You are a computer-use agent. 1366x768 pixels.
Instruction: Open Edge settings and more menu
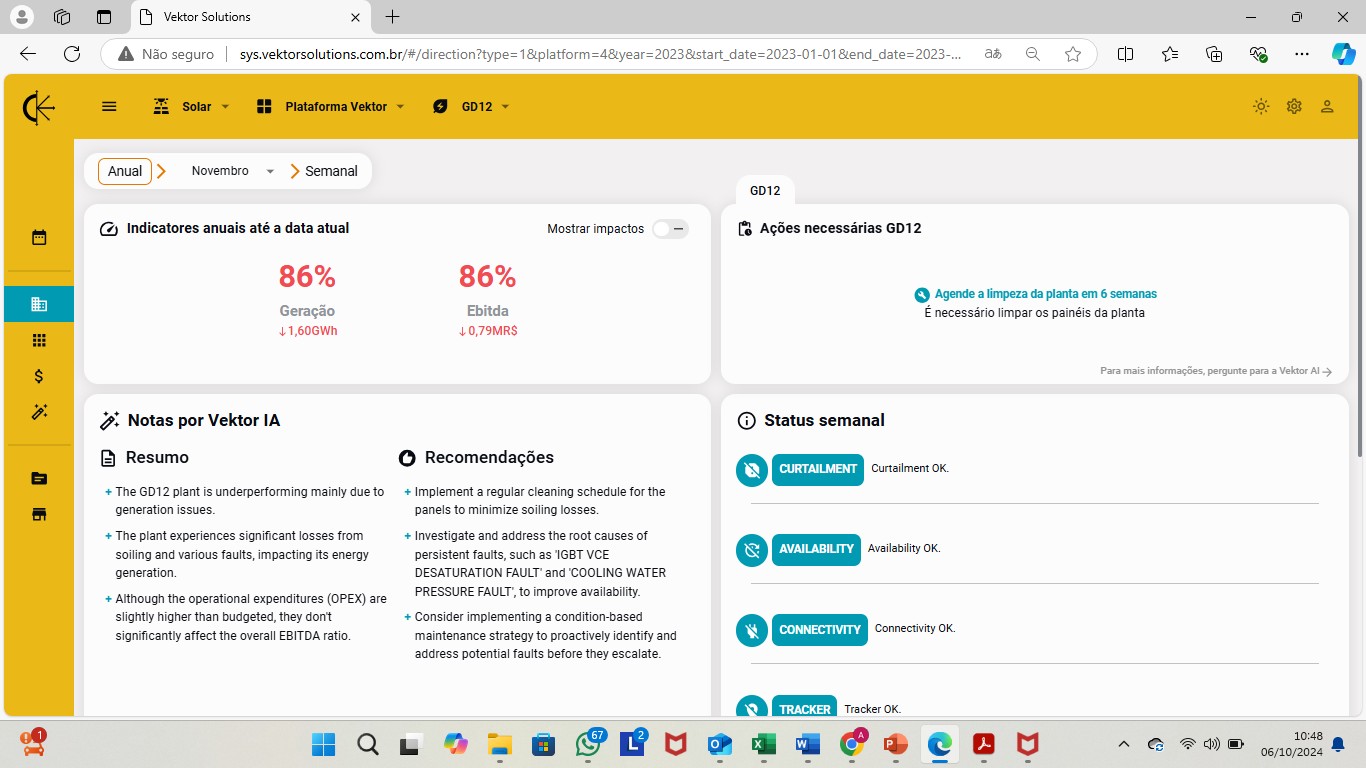[x=1301, y=54]
